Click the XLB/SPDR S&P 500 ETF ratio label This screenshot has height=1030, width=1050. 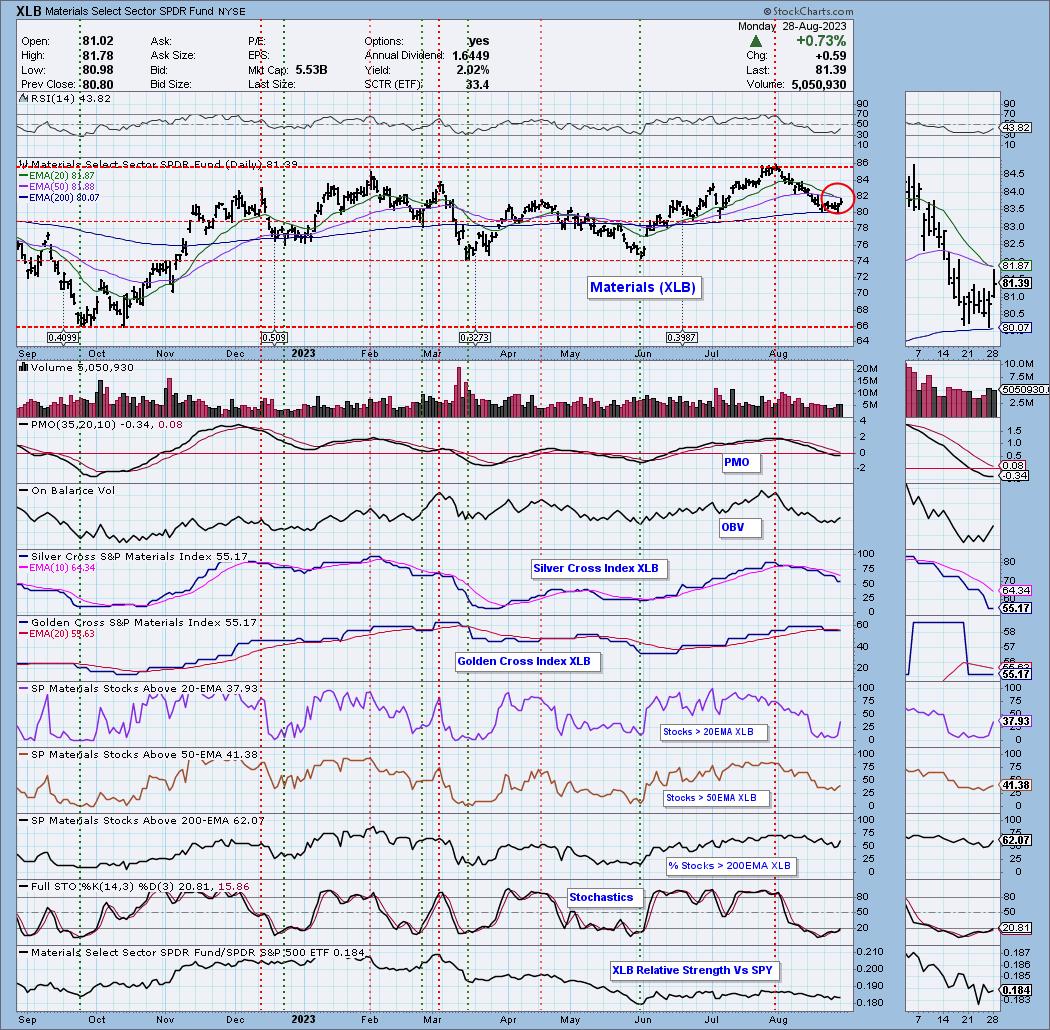point(198,952)
